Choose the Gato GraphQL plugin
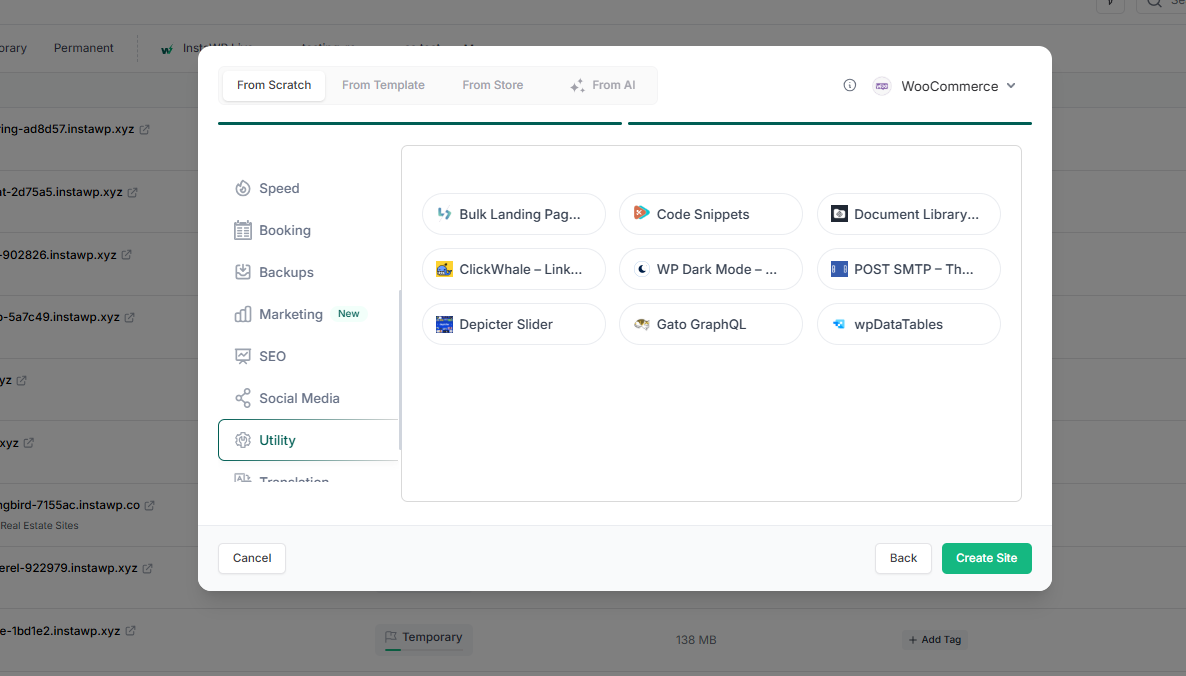 (711, 324)
